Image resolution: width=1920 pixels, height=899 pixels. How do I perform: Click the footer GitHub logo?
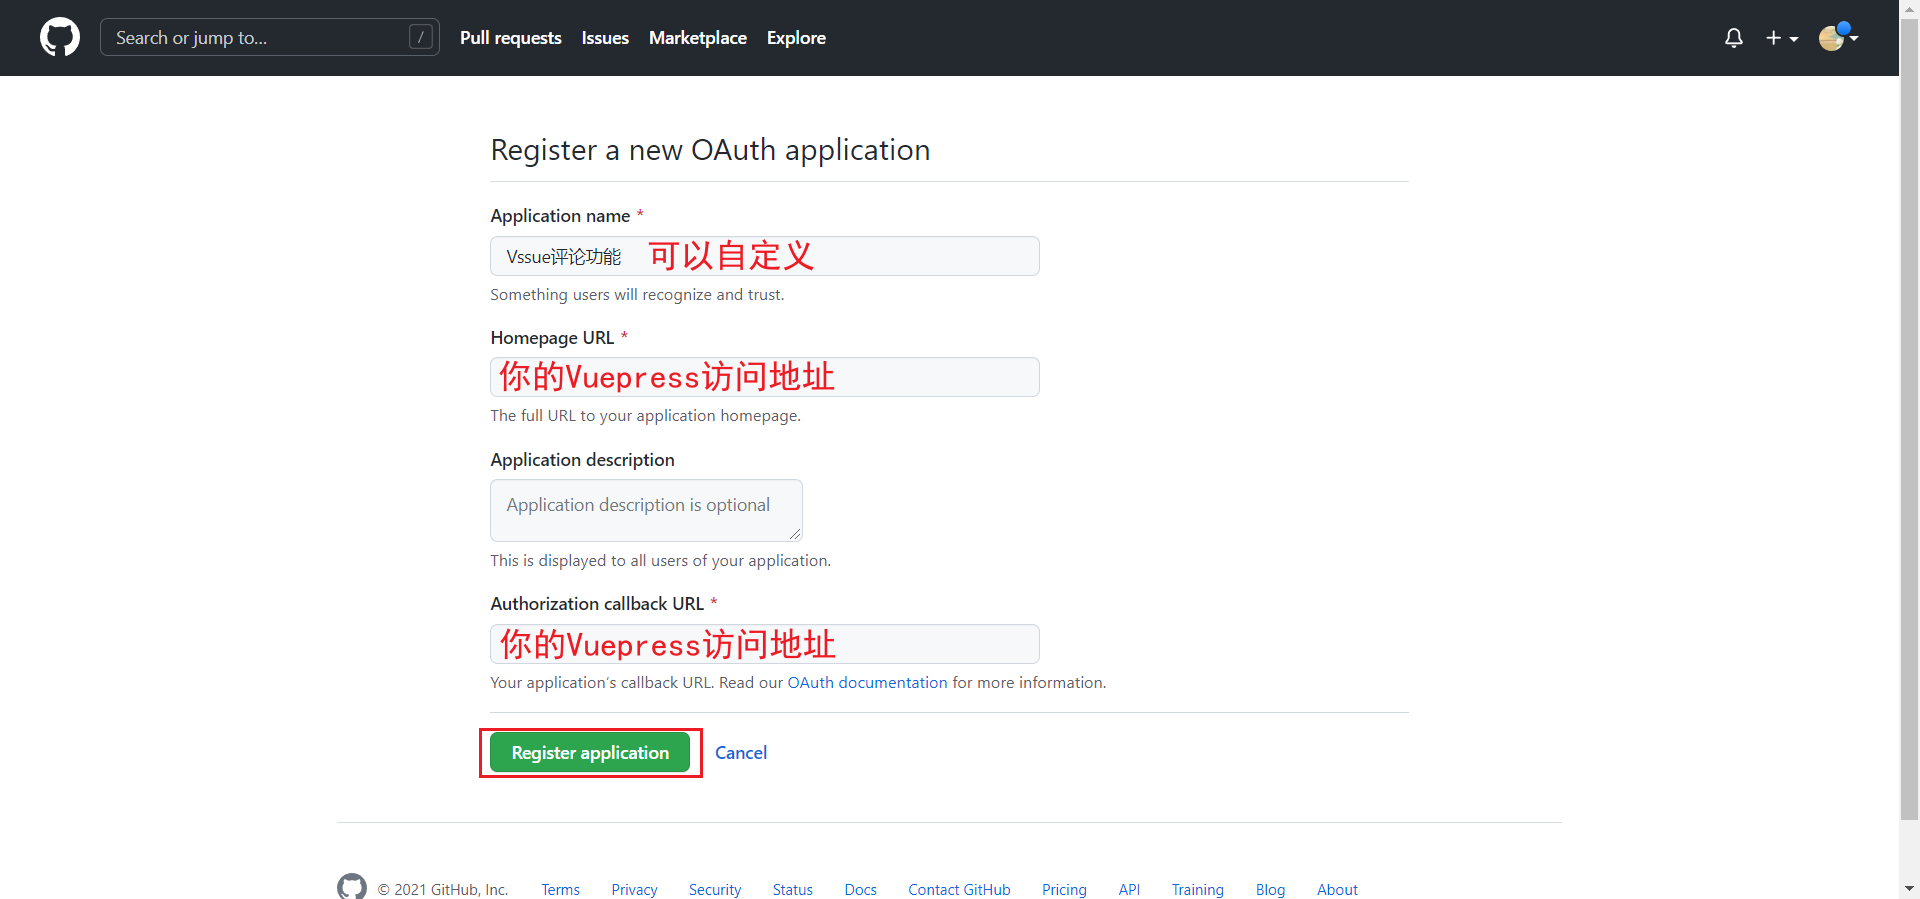pyautogui.click(x=352, y=887)
